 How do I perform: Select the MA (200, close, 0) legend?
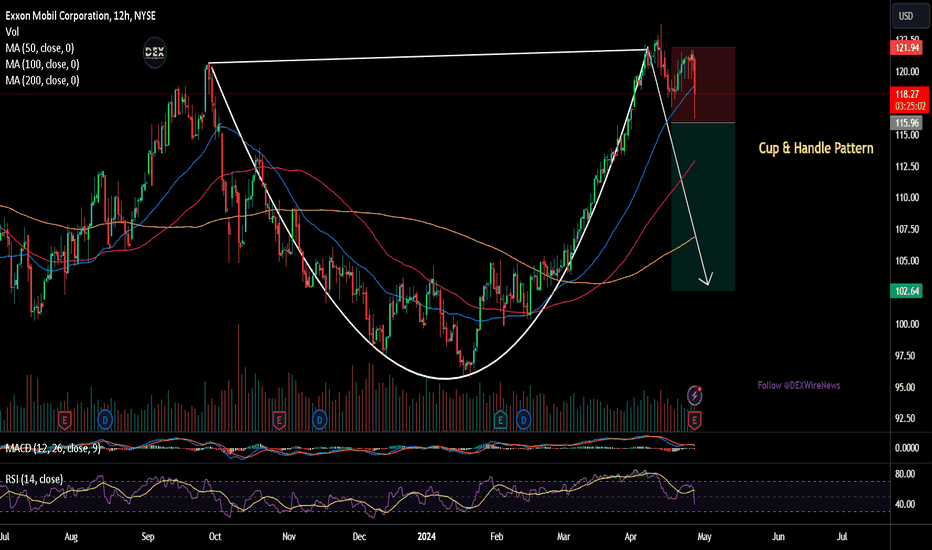coord(42,80)
